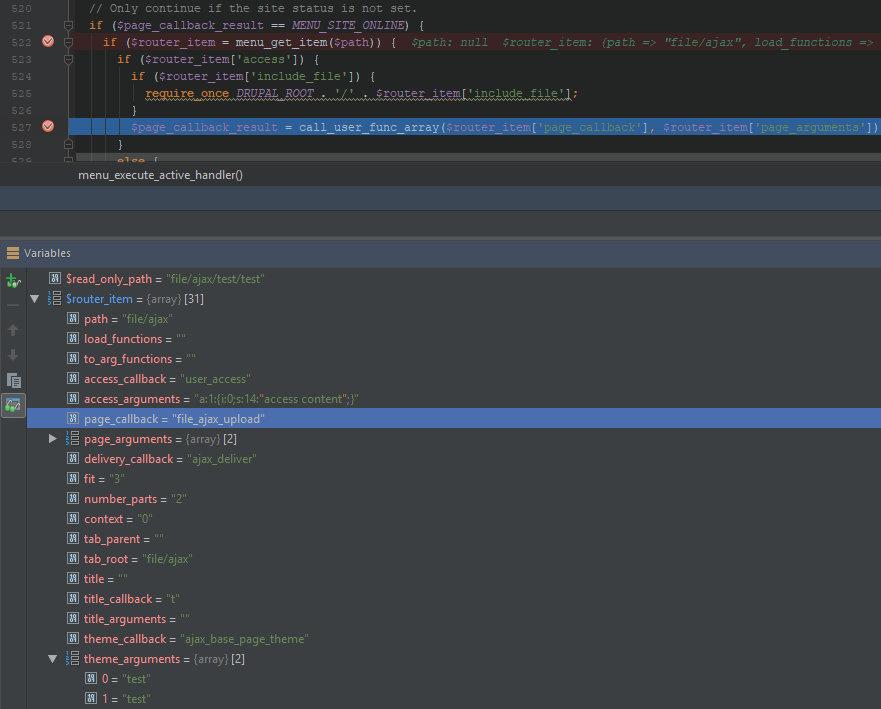Click the move watch up arrow
Screen dimensions: 881x709
click(13, 329)
